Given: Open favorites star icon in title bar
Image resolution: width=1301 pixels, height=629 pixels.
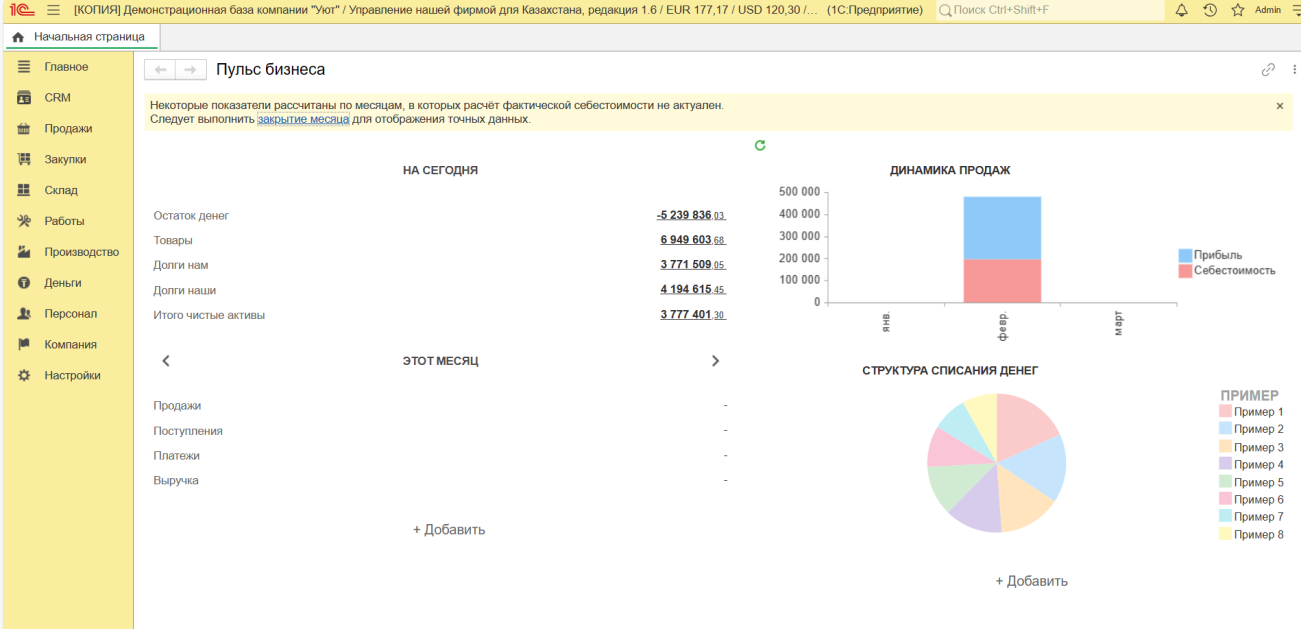Looking at the screenshot, I should [x=1237, y=10].
